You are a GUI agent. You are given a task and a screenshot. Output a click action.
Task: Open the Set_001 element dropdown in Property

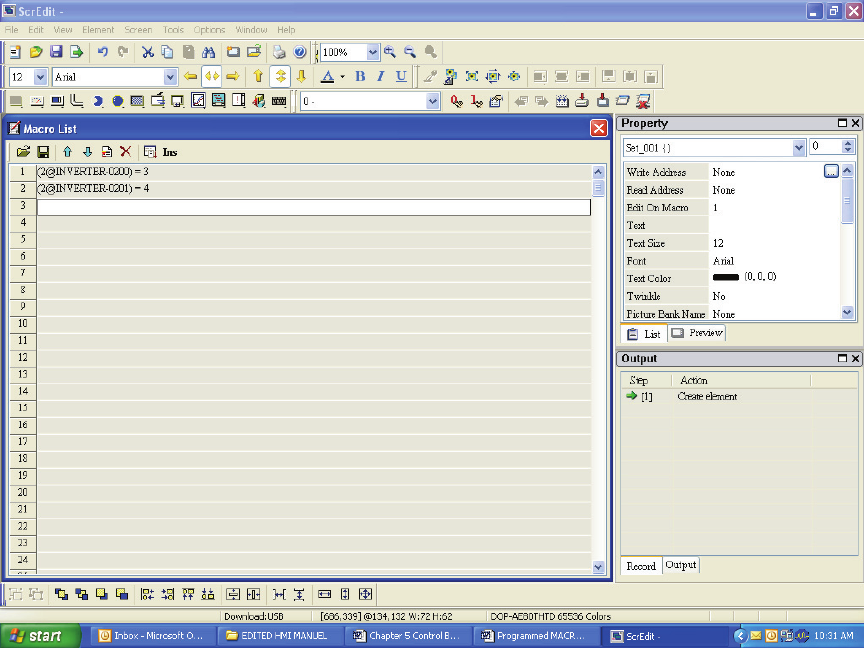click(798, 147)
